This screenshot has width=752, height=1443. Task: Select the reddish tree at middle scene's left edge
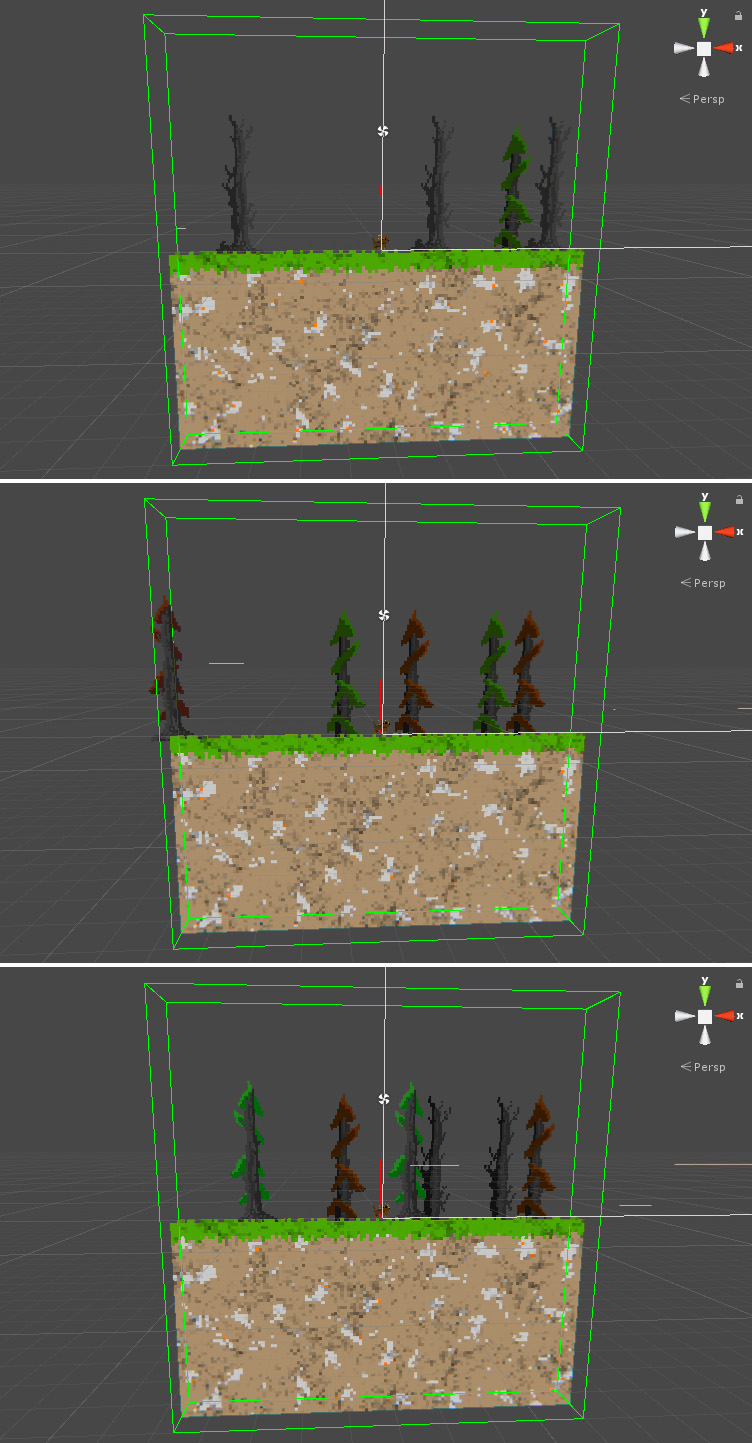169,670
